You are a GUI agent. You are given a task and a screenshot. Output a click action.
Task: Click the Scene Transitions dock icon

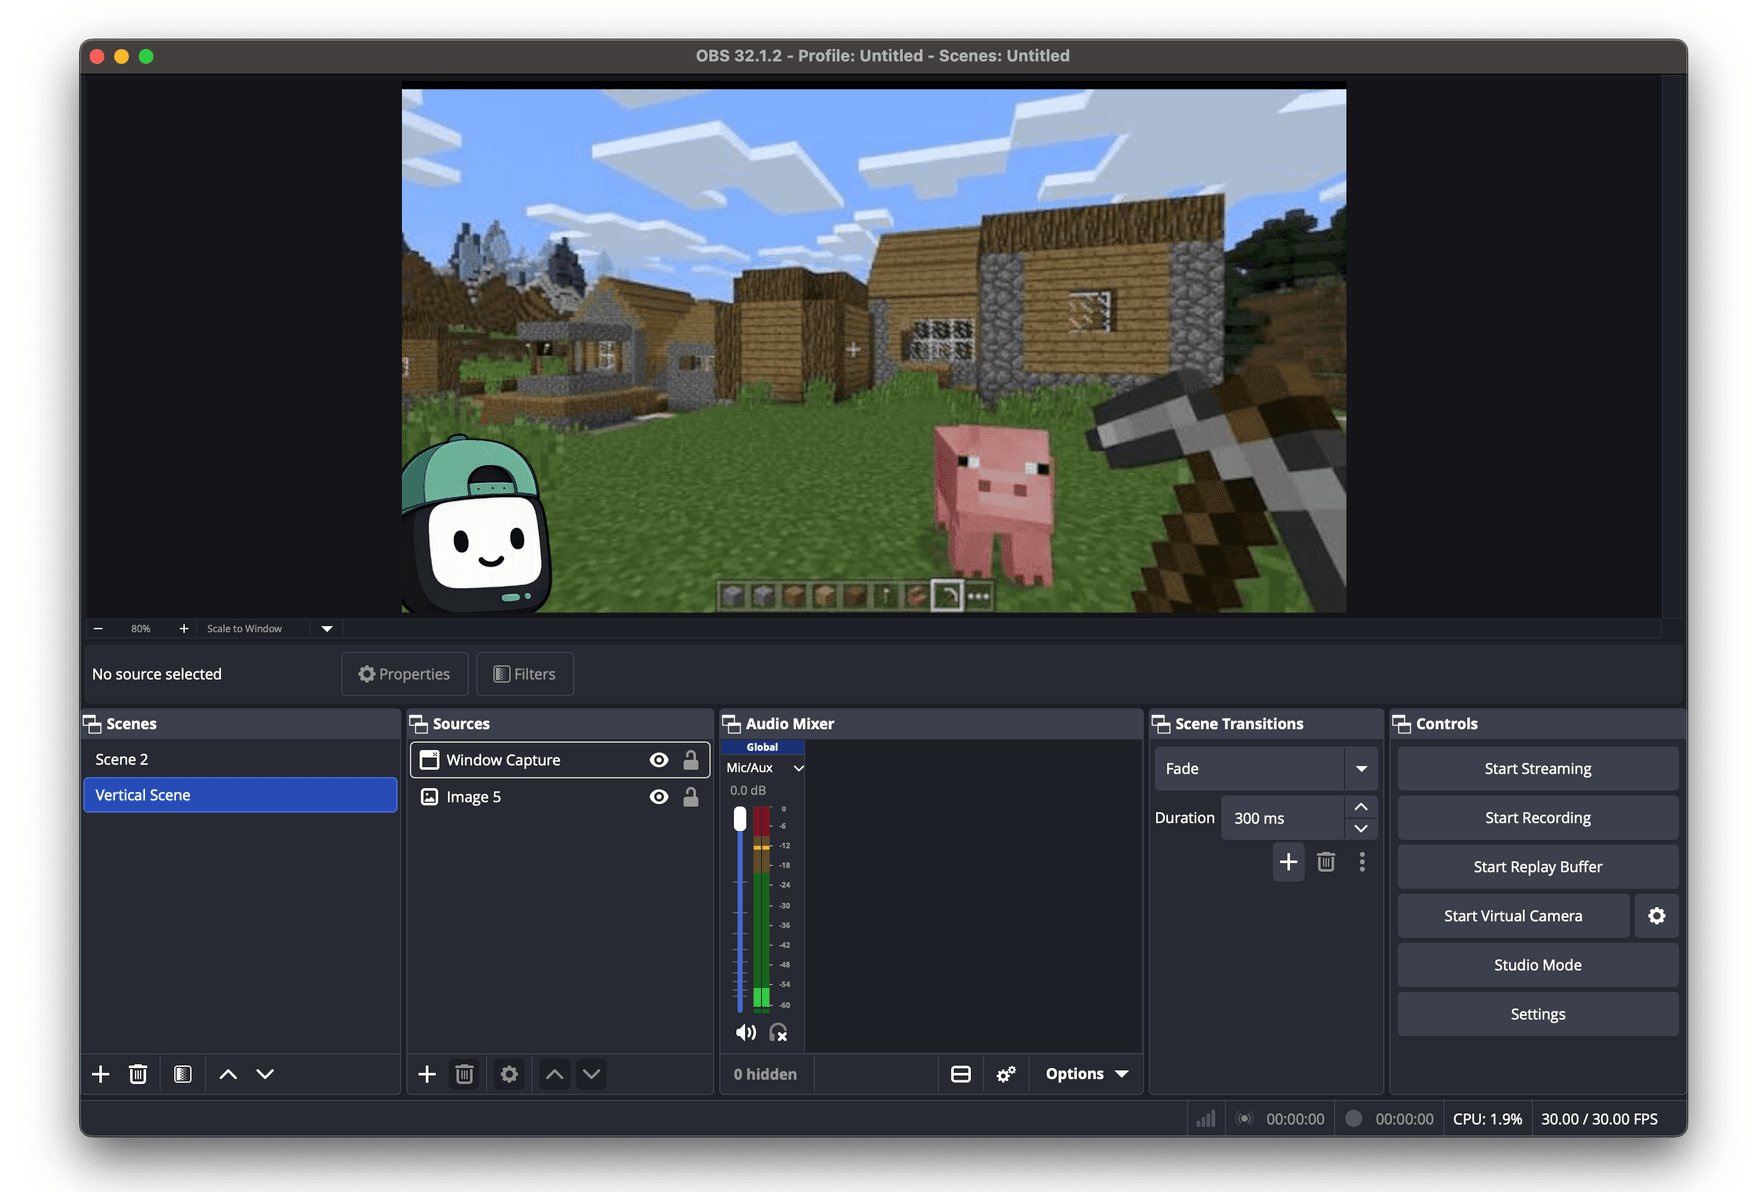(1161, 724)
